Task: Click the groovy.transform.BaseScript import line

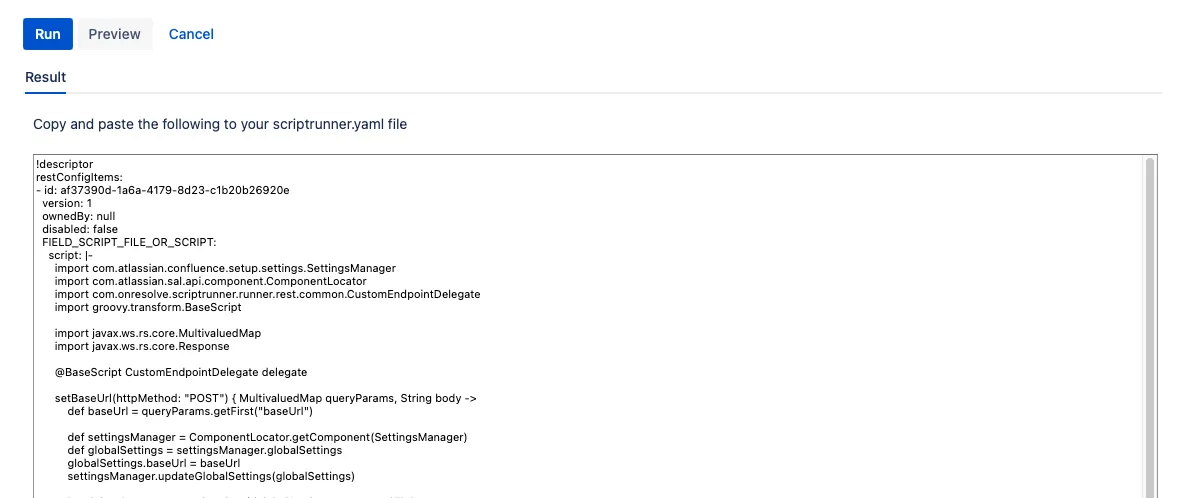Action: click(148, 307)
